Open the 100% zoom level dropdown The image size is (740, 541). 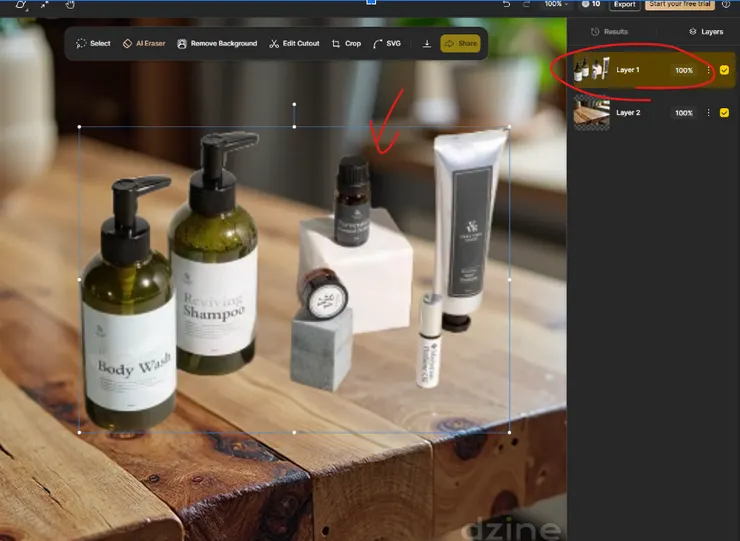(x=556, y=4)
